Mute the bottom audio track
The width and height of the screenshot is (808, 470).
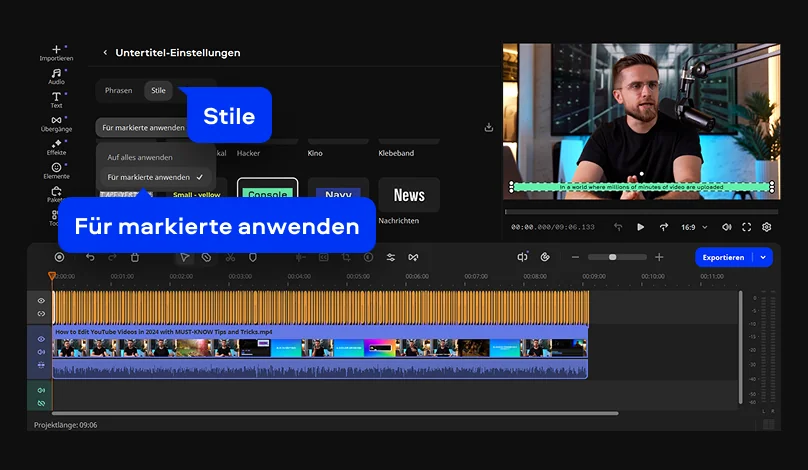coord(41,390)
